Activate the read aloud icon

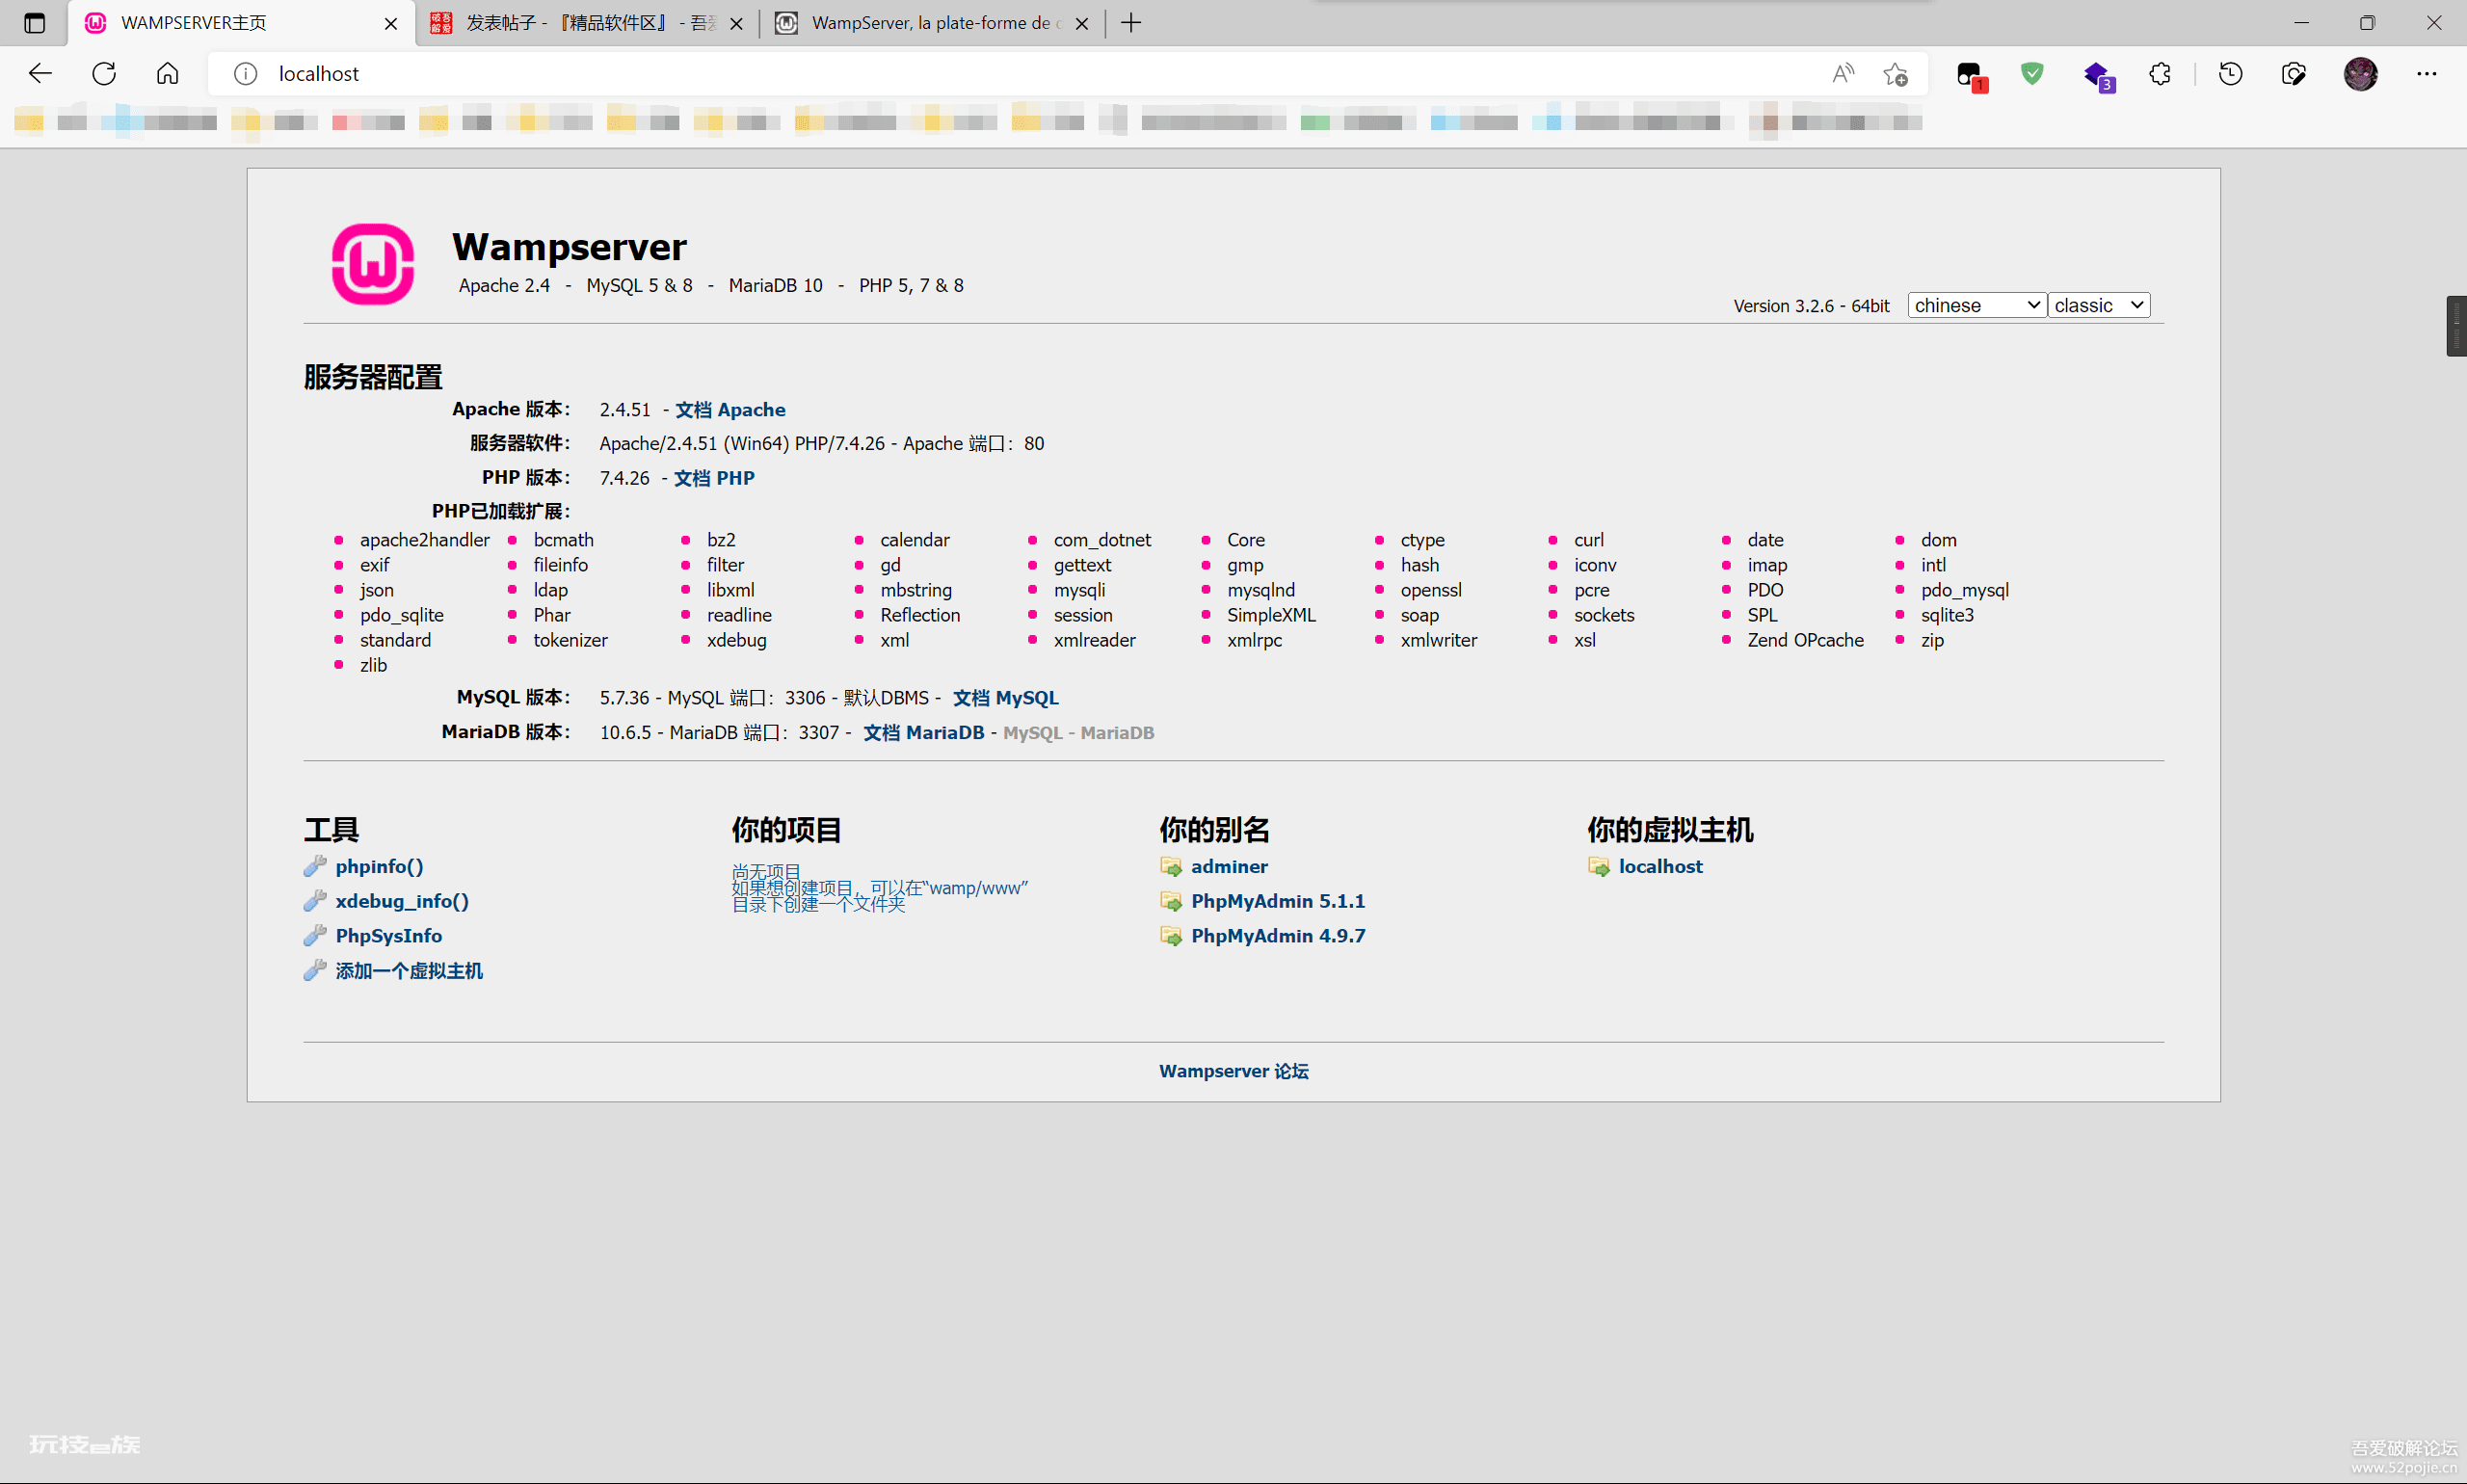(x=1843, y=73)
